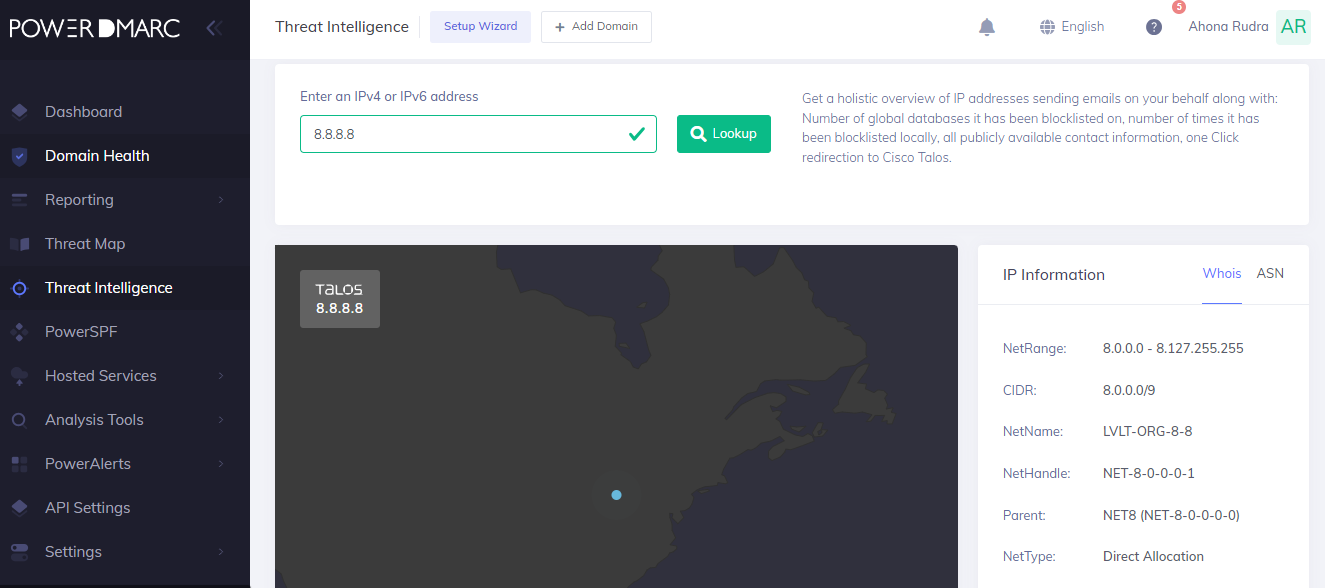Click the Hosted Services cloud icon

19,376
